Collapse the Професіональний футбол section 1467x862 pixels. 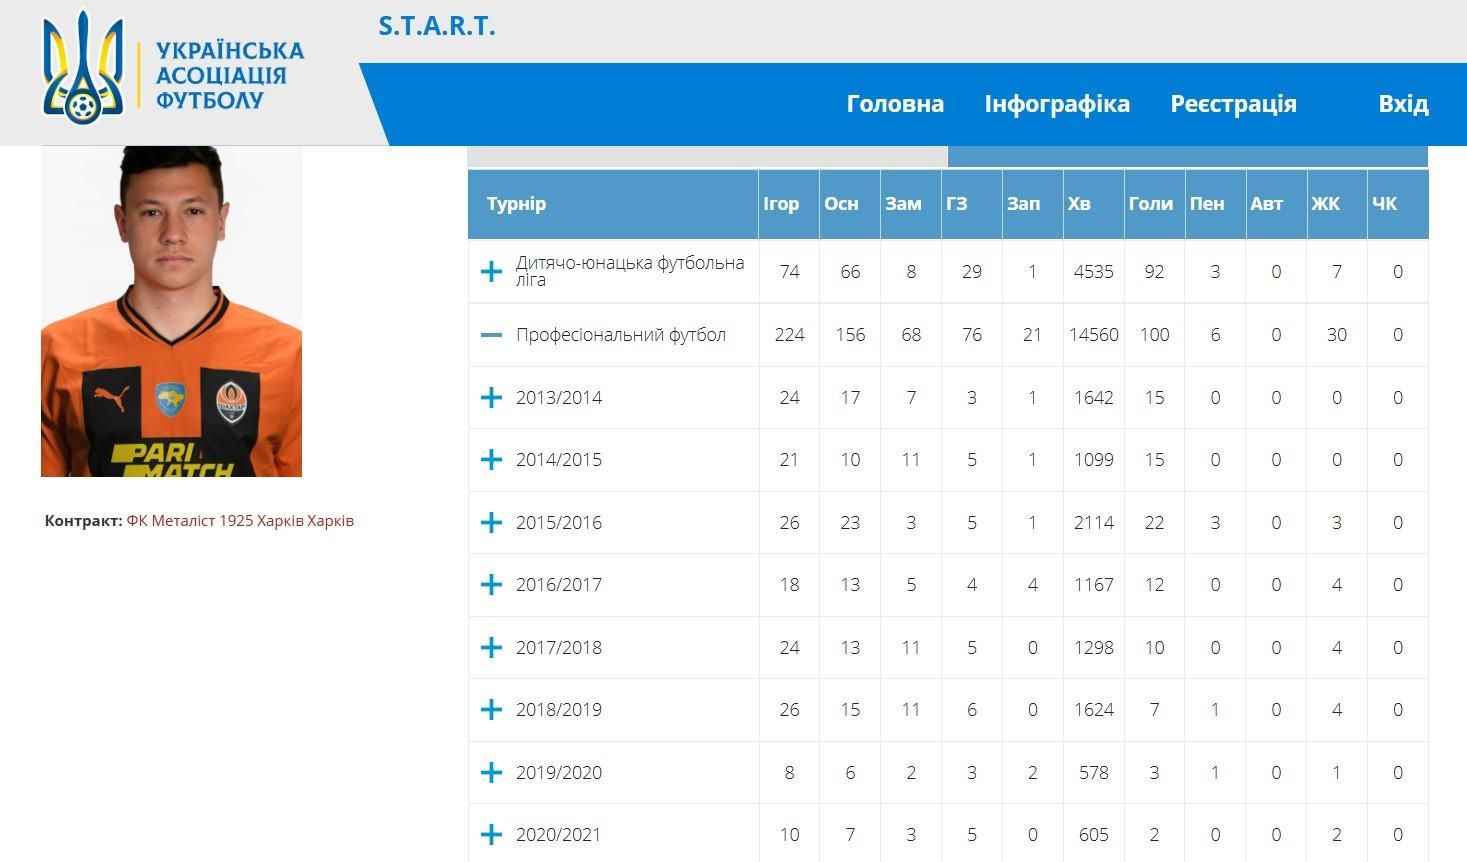pos(491,335)
